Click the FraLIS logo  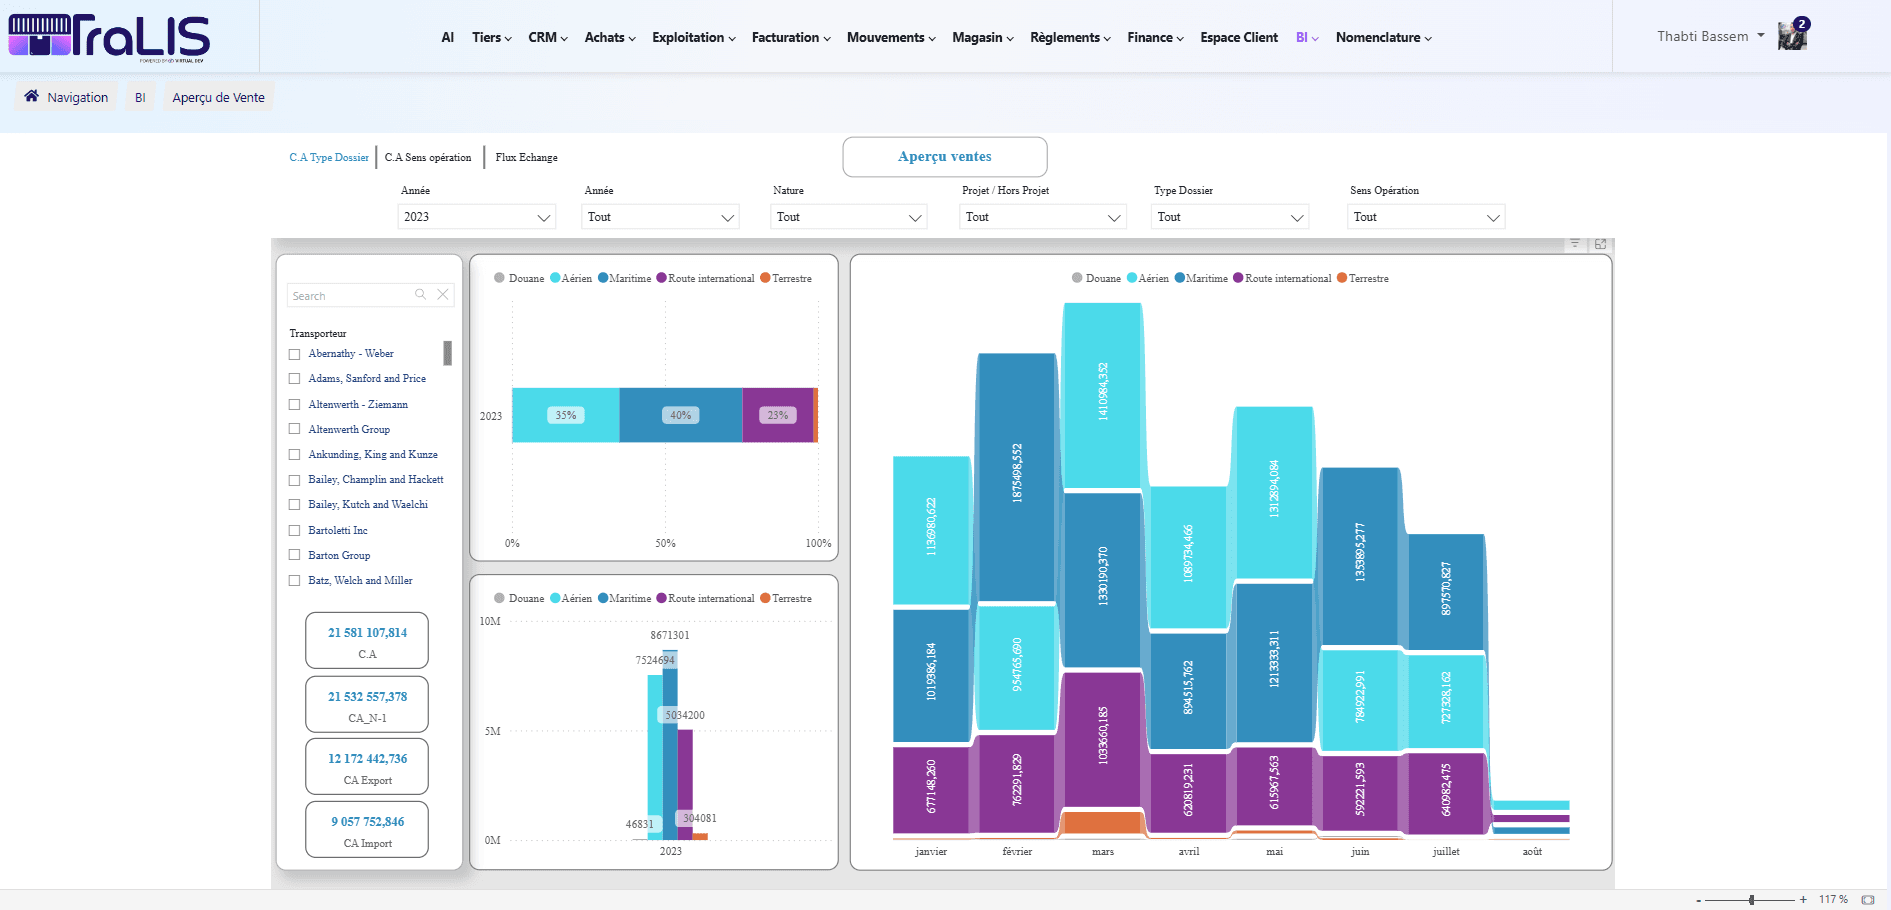[x=109, y=38]
